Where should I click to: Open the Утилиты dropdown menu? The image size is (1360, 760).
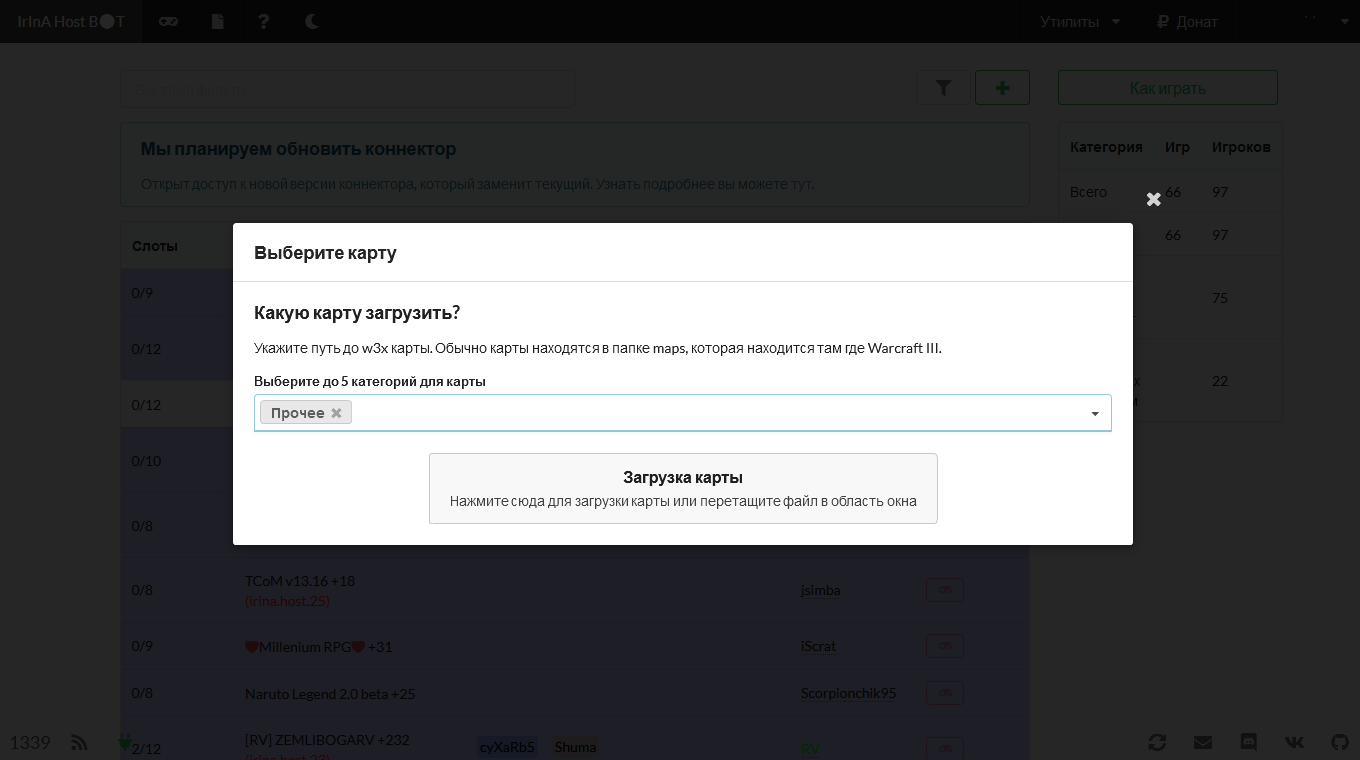pos(1080,21)
